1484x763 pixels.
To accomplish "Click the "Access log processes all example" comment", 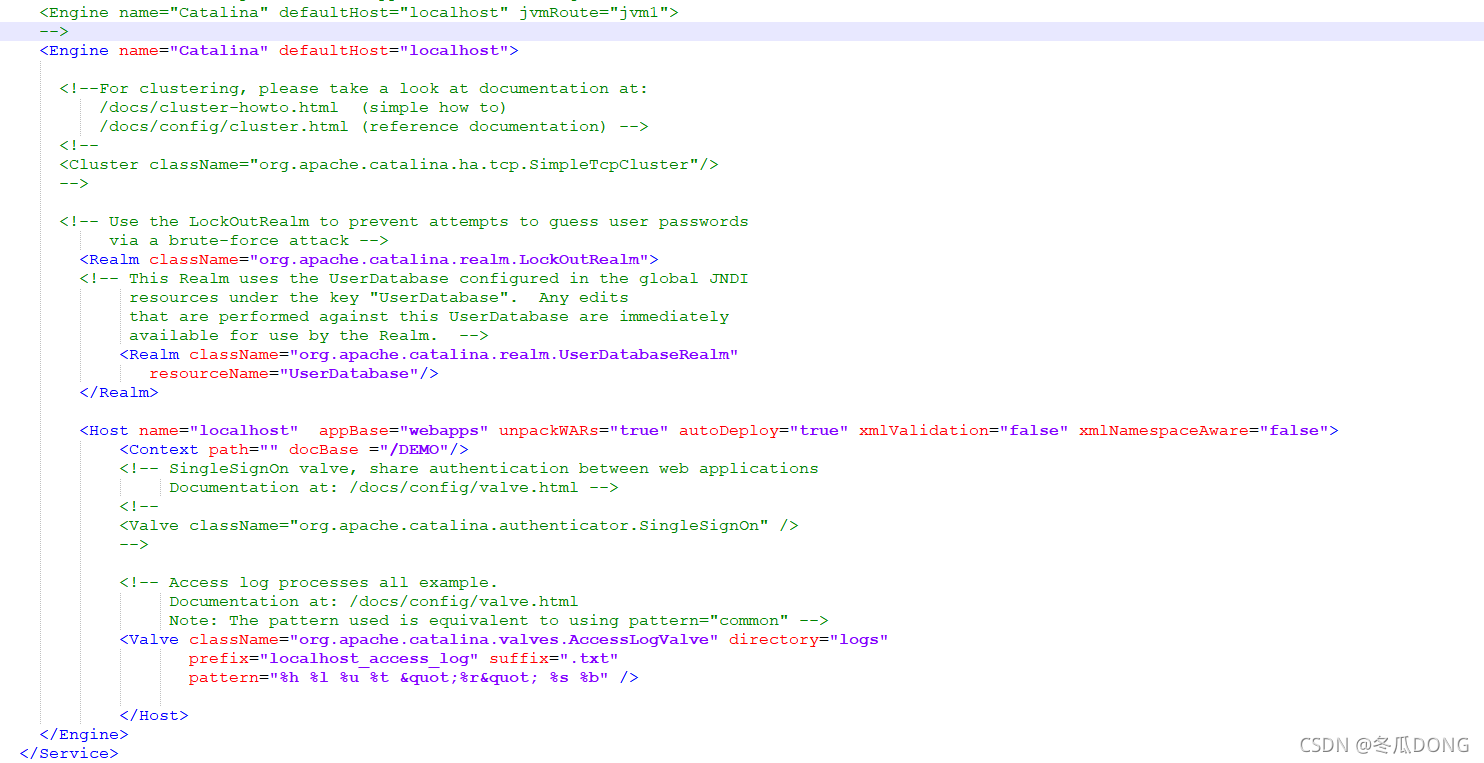I will tap(308, 582).
